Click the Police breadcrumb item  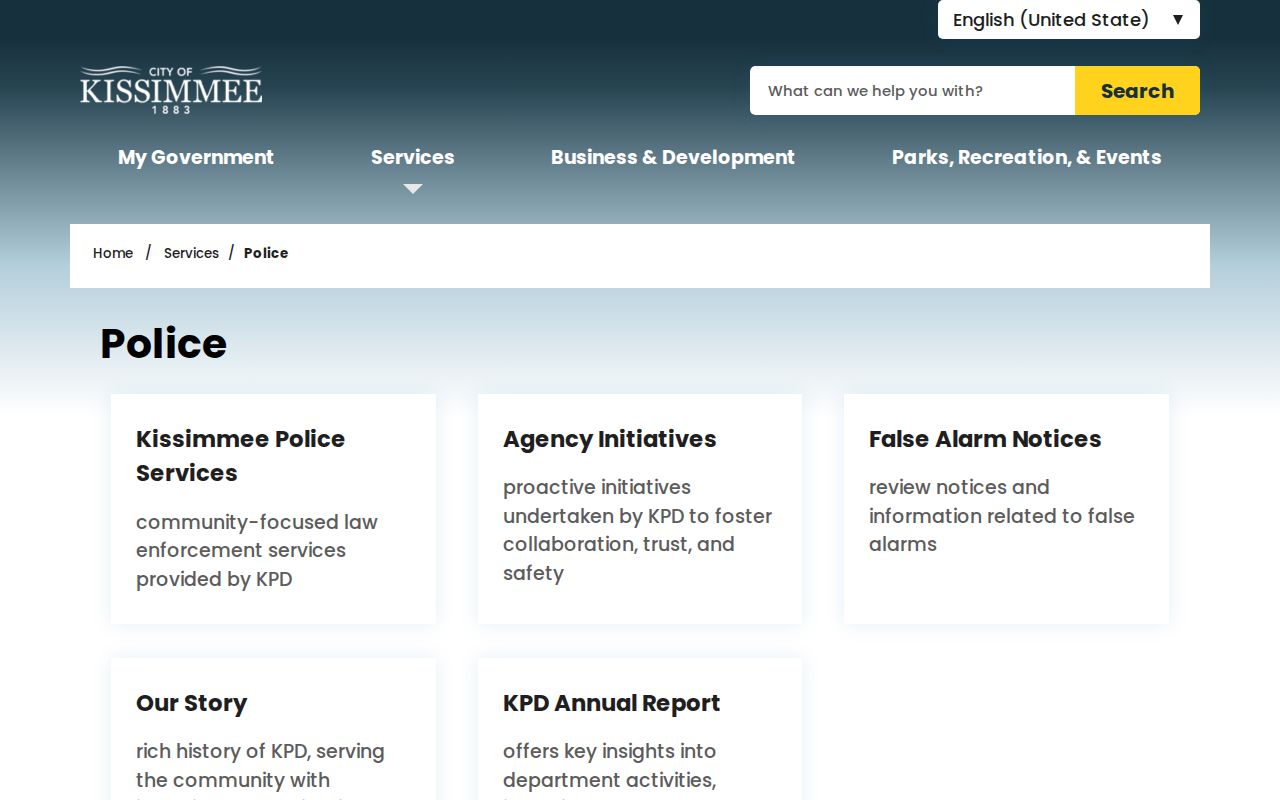pos(266,253)
